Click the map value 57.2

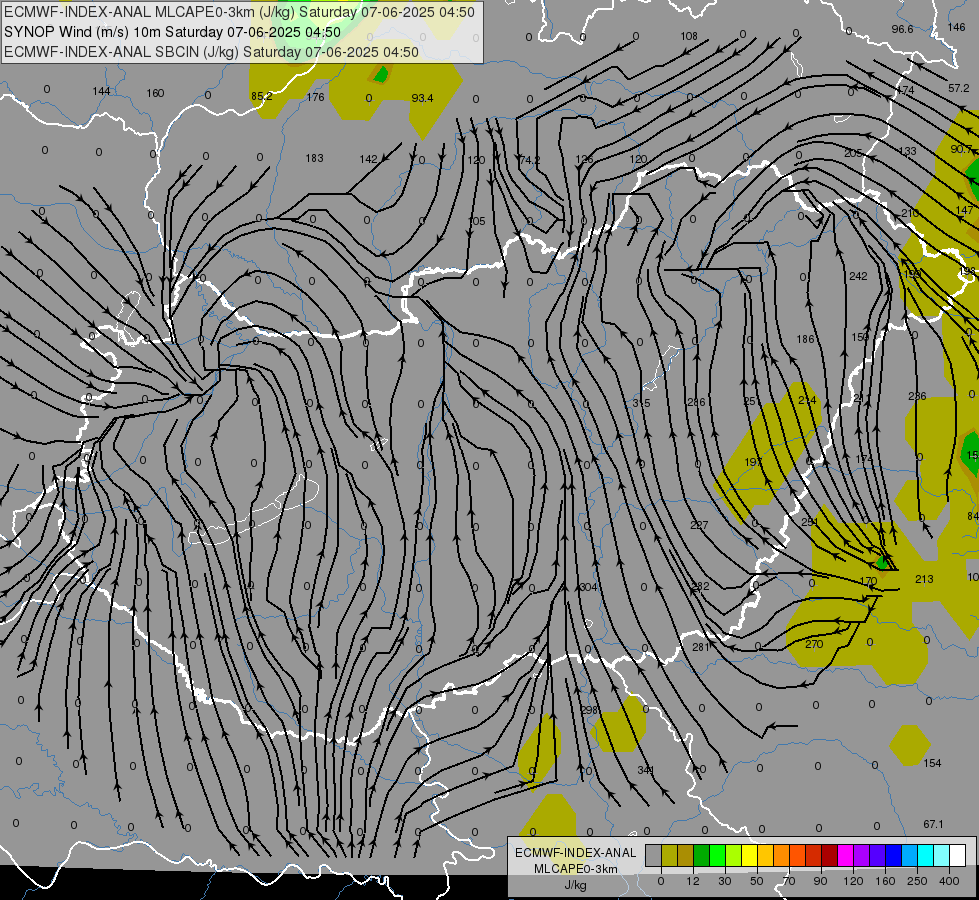(x=958, y=88)
